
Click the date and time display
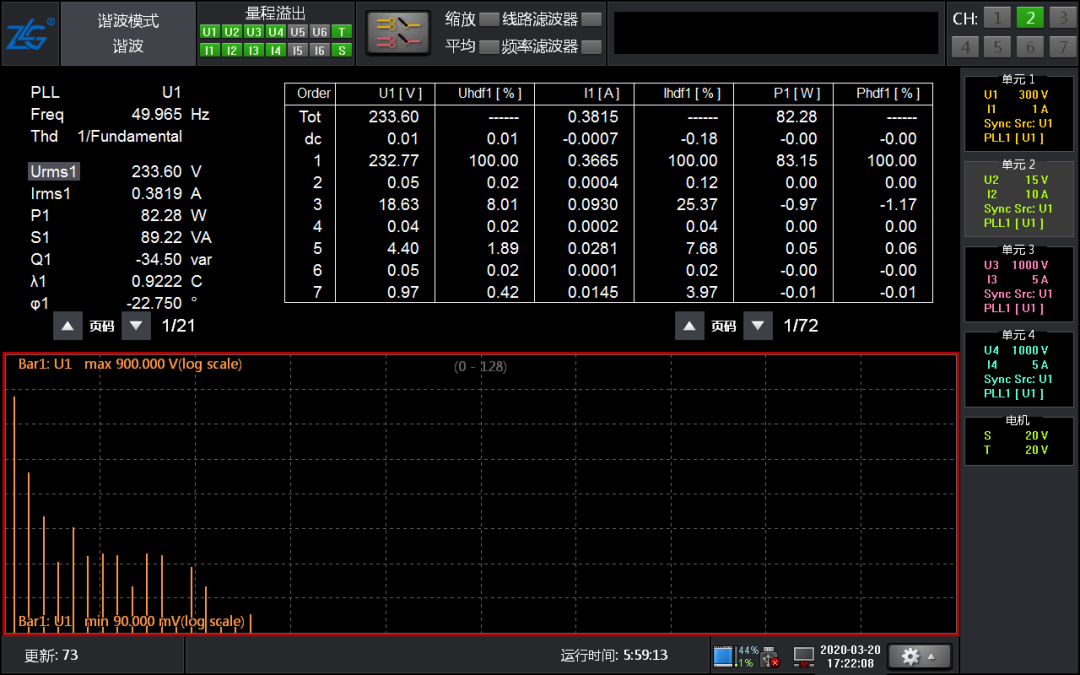click(850, 656)
